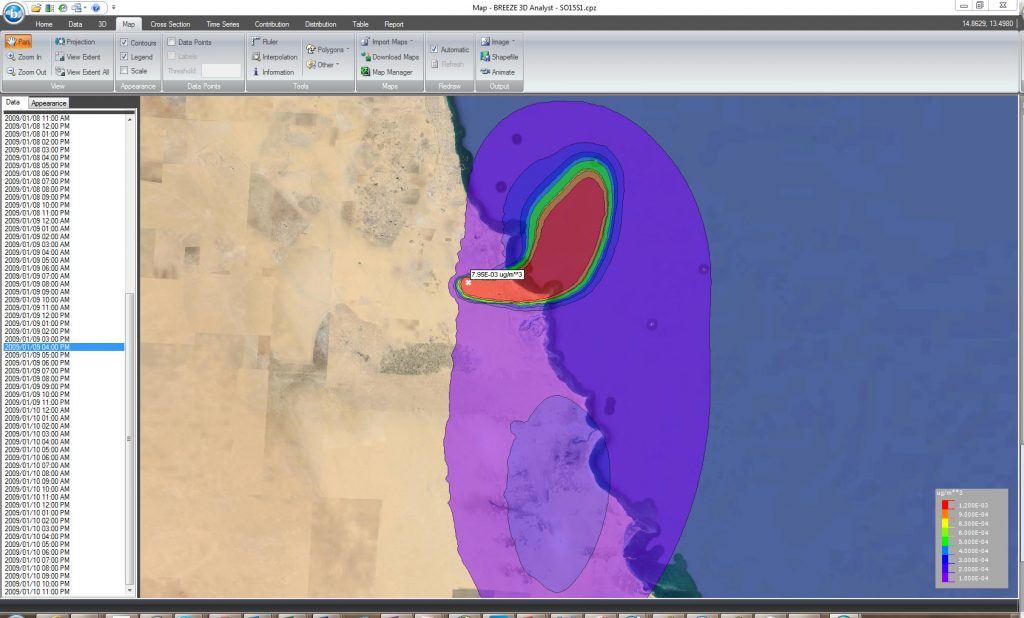Activate the Zoom Out tool
The height and width of the screenshot is (618, 1024).
pos(24,71)
